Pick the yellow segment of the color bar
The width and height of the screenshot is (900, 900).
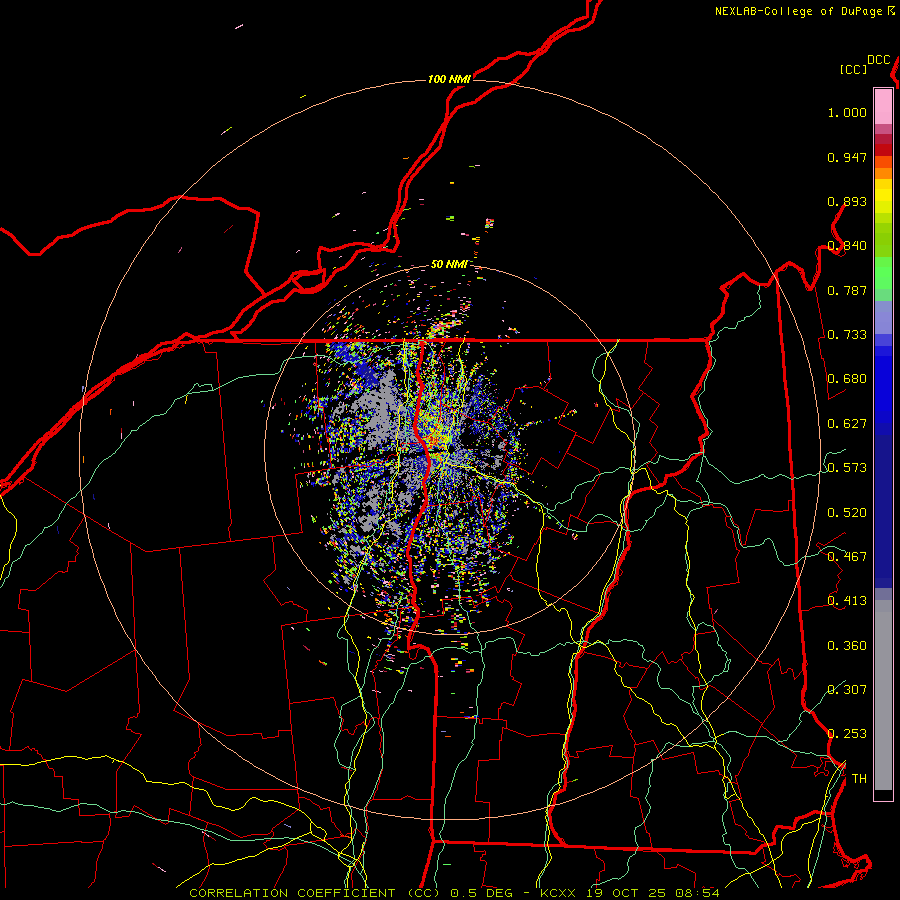tap(883, 198)
